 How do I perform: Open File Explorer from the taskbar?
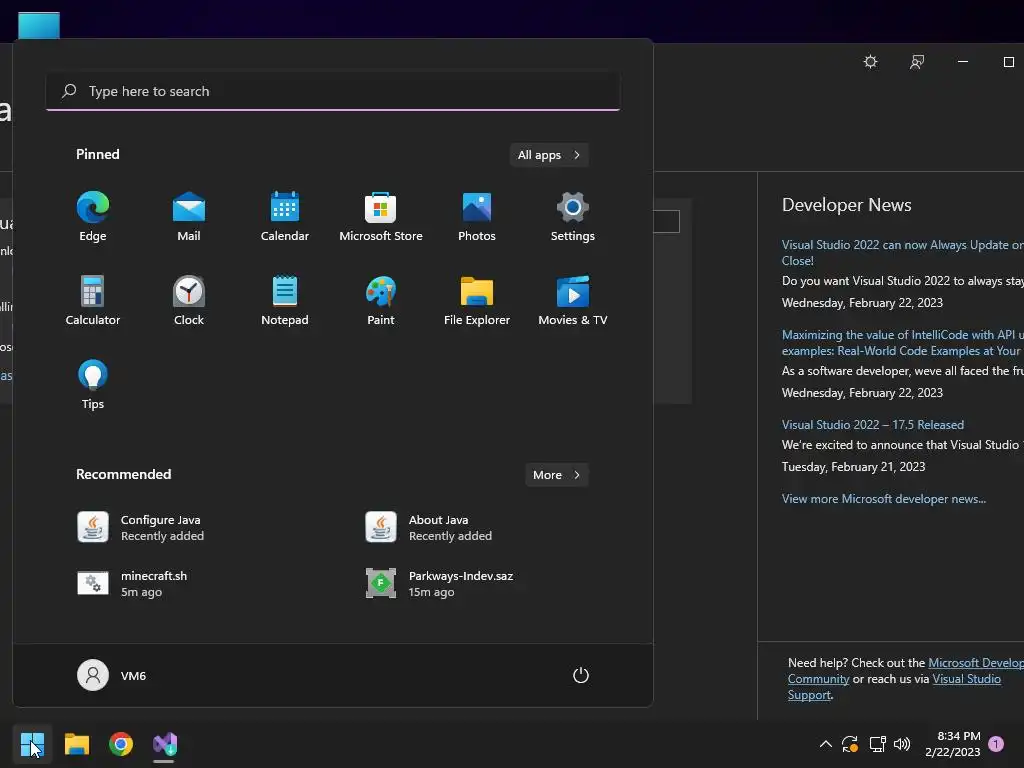coord(76,744)
